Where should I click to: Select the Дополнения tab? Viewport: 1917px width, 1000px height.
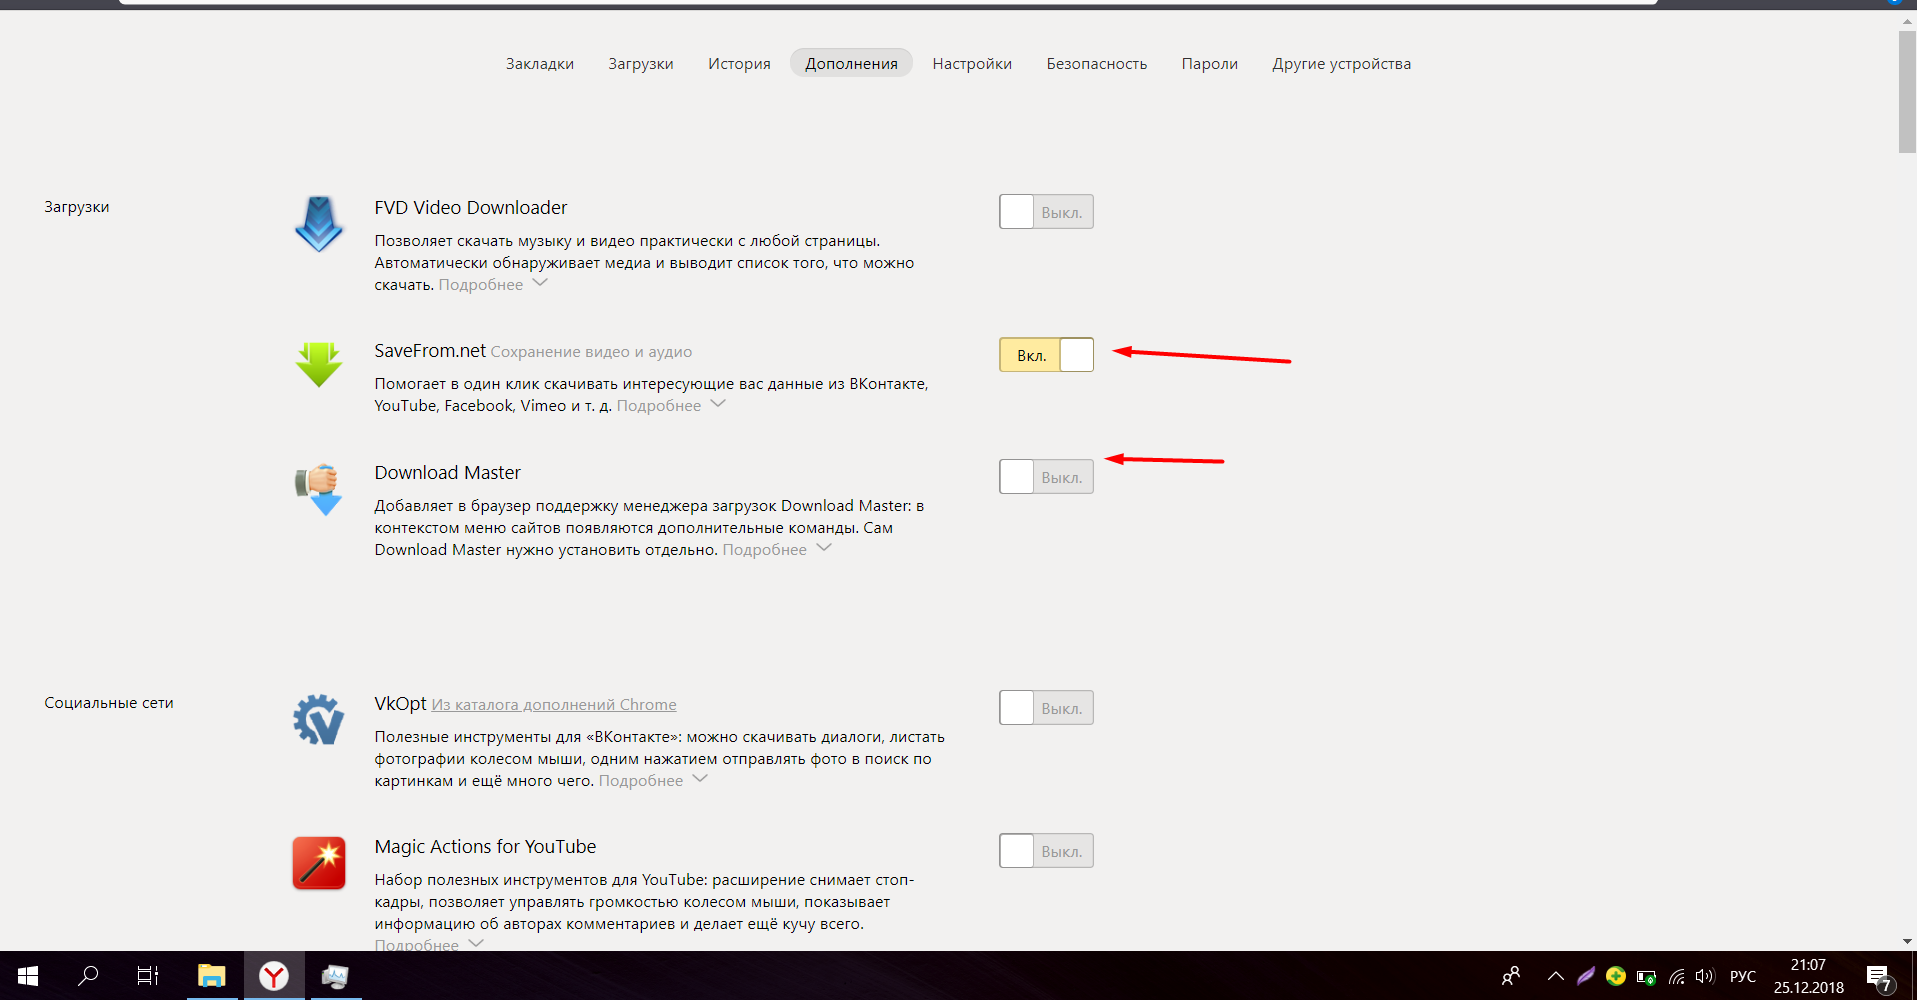[x=851, y=63]
